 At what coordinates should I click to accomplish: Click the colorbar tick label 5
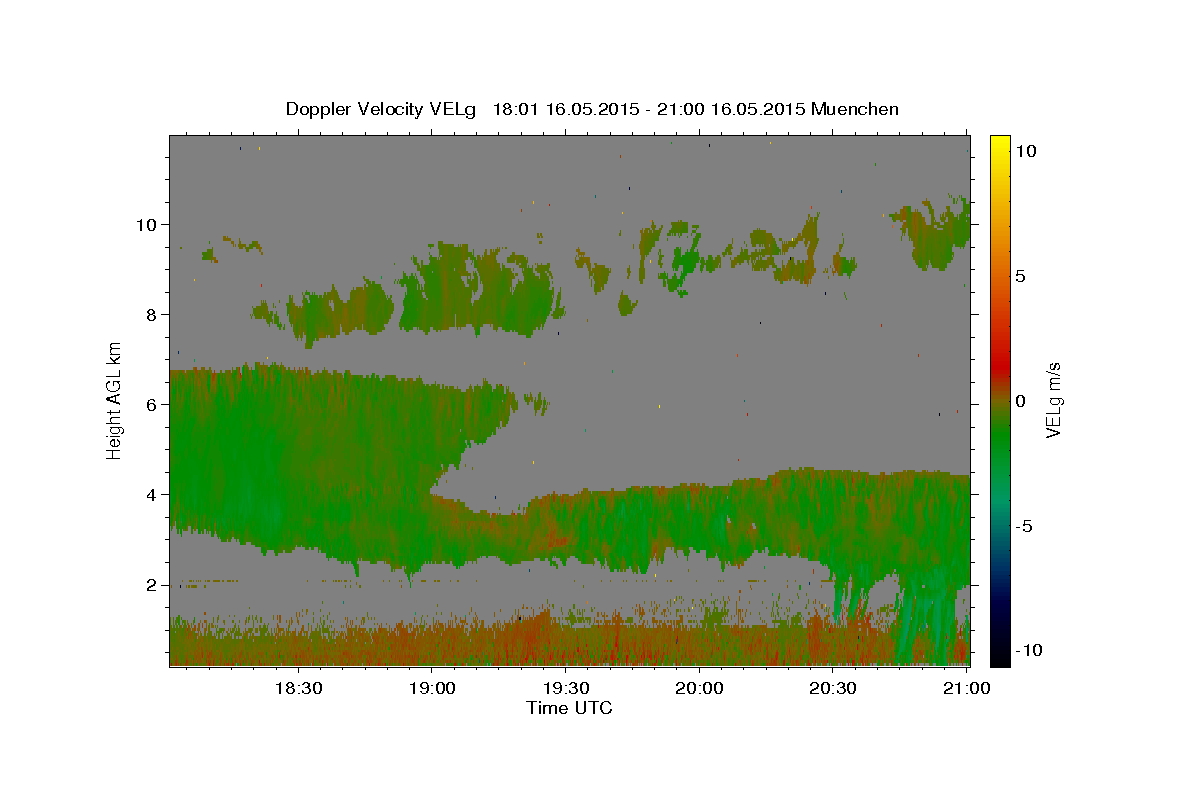click(1021, 276)
